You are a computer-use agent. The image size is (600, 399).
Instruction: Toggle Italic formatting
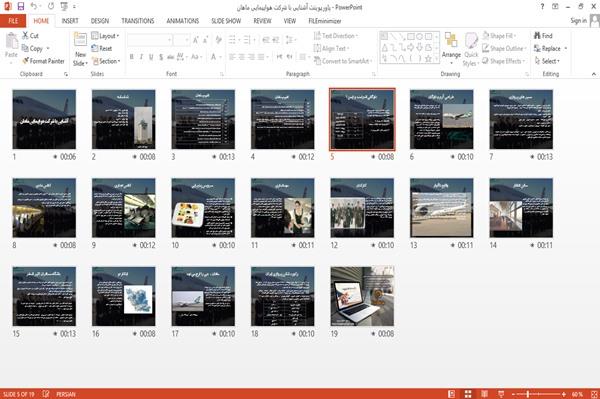click(x=141, y=57)
